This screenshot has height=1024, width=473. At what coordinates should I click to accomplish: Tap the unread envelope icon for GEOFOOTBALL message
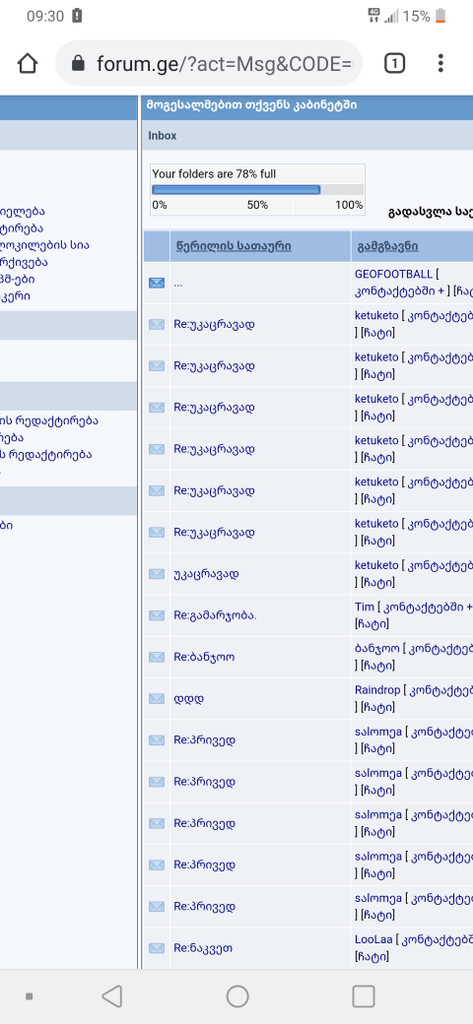point(157,283)
